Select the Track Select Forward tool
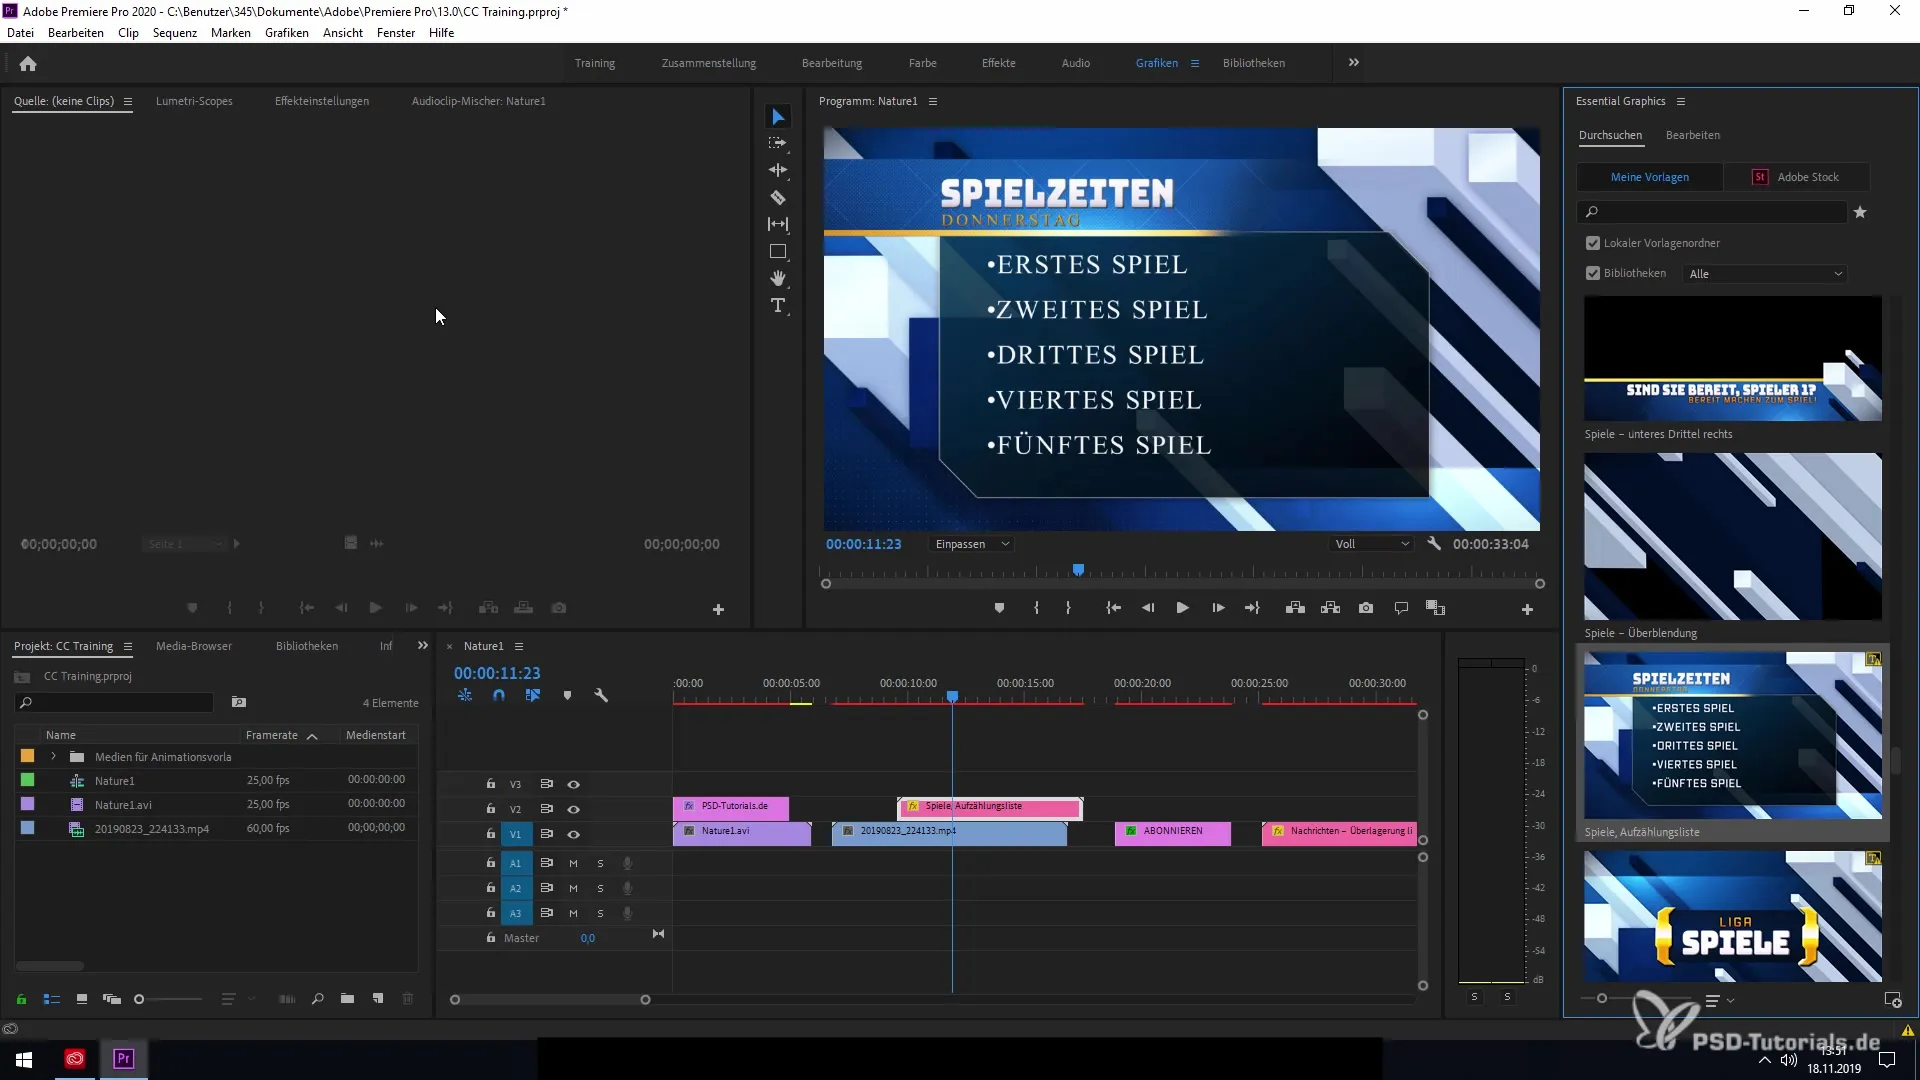Viewport: 1920px width, 1080px height. pyautogui.click(x=778, y=143)
